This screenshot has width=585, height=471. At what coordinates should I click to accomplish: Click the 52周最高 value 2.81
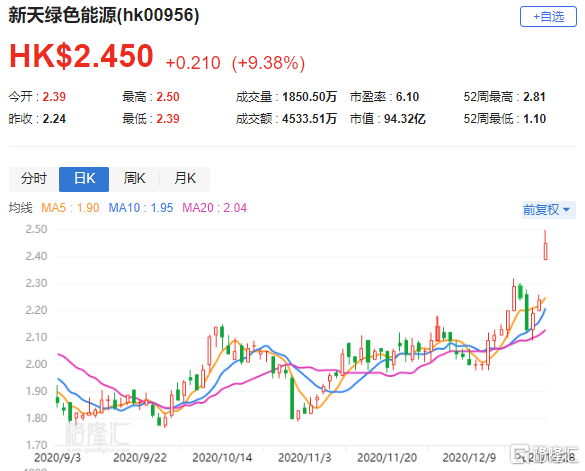coord(534,97)
